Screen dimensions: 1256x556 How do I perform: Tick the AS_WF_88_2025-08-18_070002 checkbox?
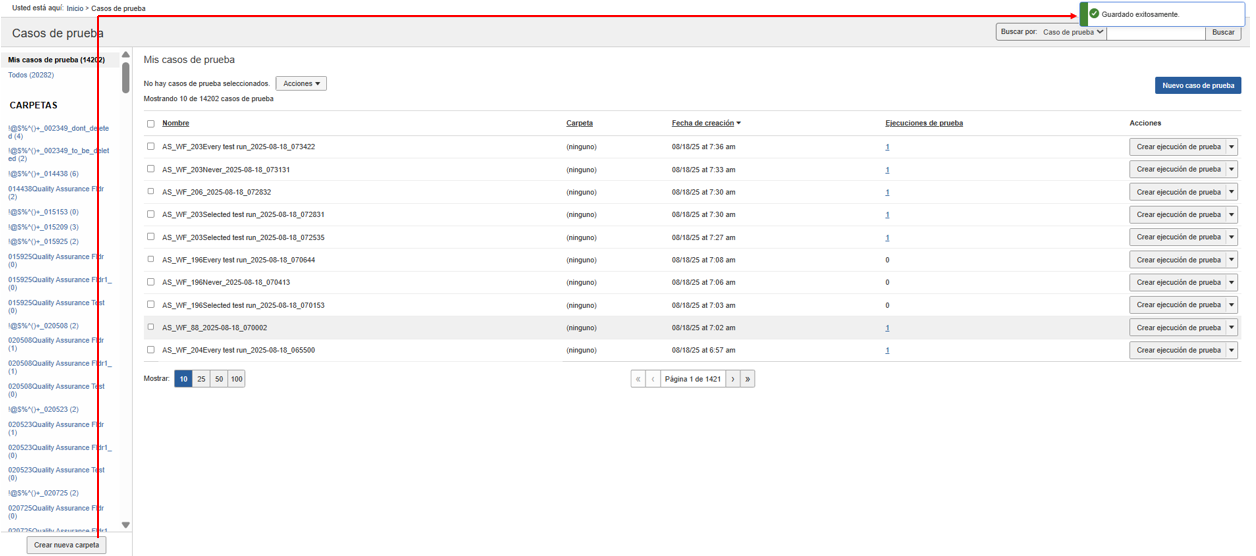tap(151, 327)
